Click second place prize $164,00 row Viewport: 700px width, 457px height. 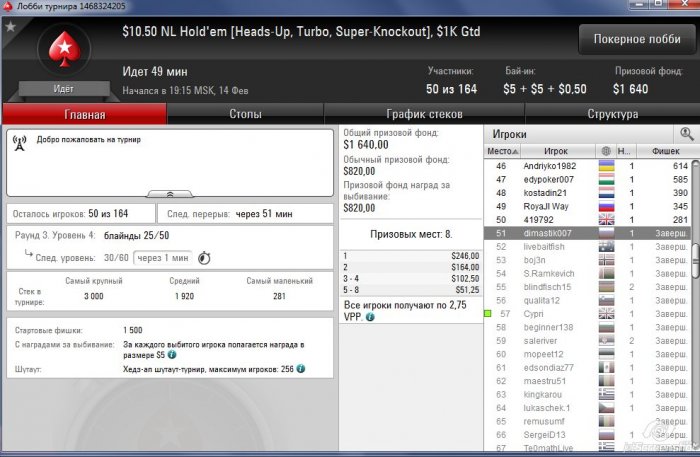[411, 267]
